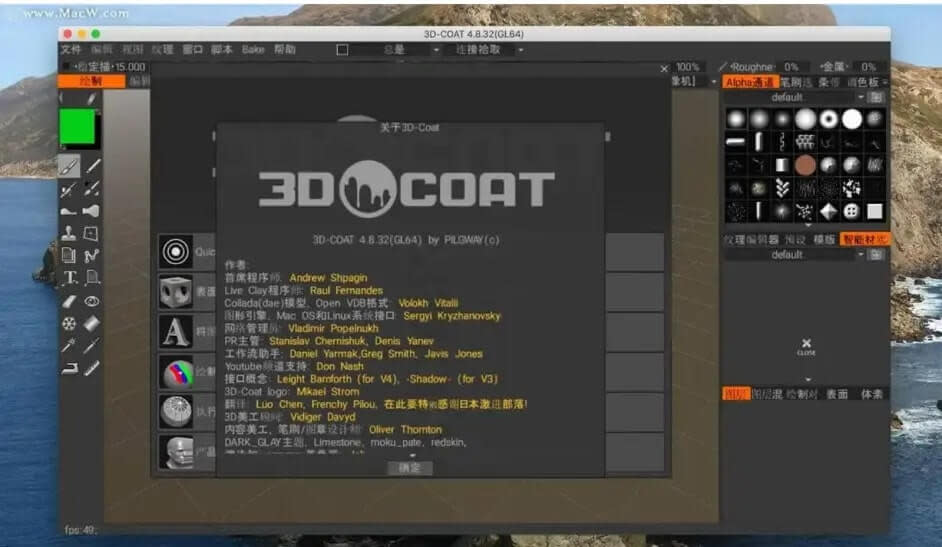Viewport: 942px width, 547px height.
Task: Choose the wireframe sphere mesh option
Action: 175,412
